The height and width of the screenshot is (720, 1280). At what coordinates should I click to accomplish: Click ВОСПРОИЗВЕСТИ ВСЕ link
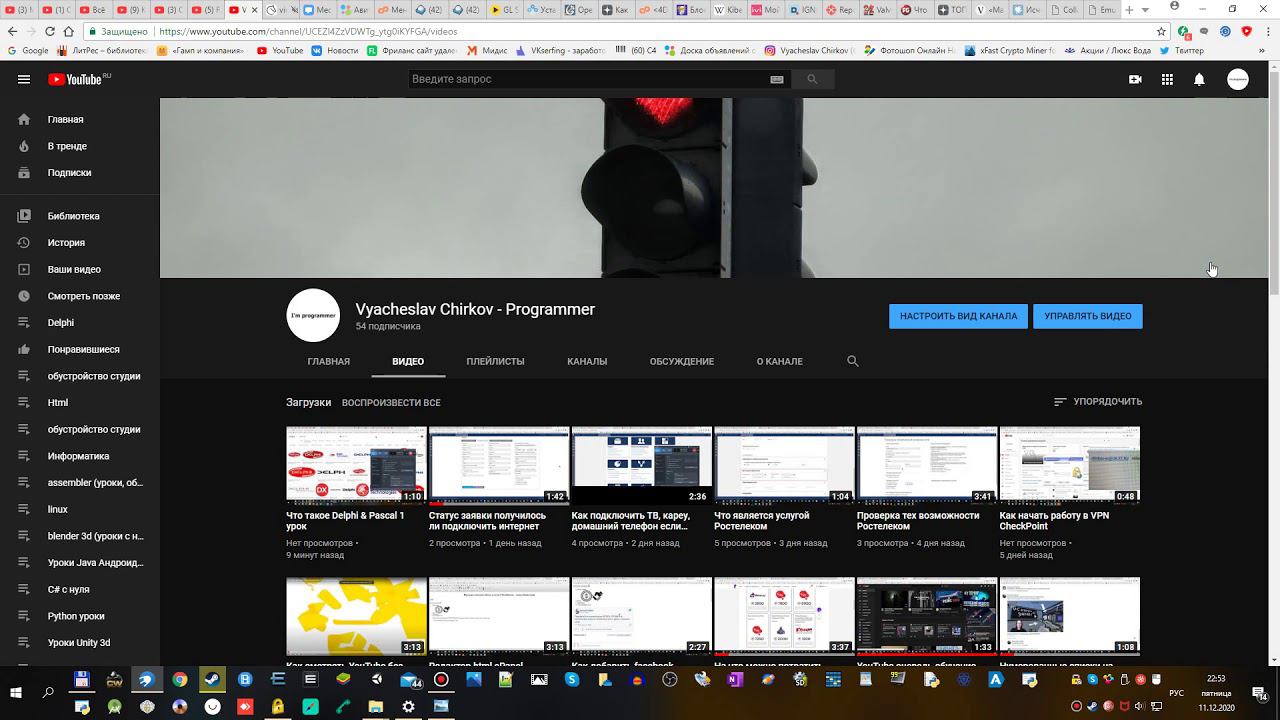(x=391, y=402)
